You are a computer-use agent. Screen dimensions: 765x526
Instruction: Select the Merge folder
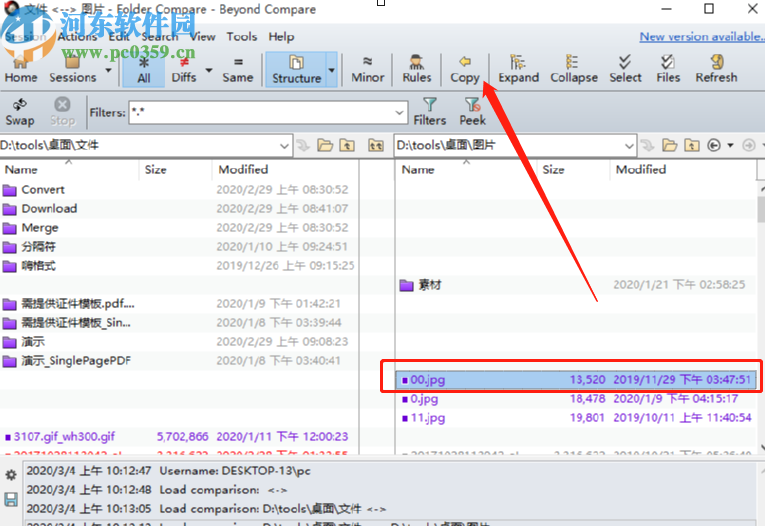pyautogui.click(x=179, y=228)
